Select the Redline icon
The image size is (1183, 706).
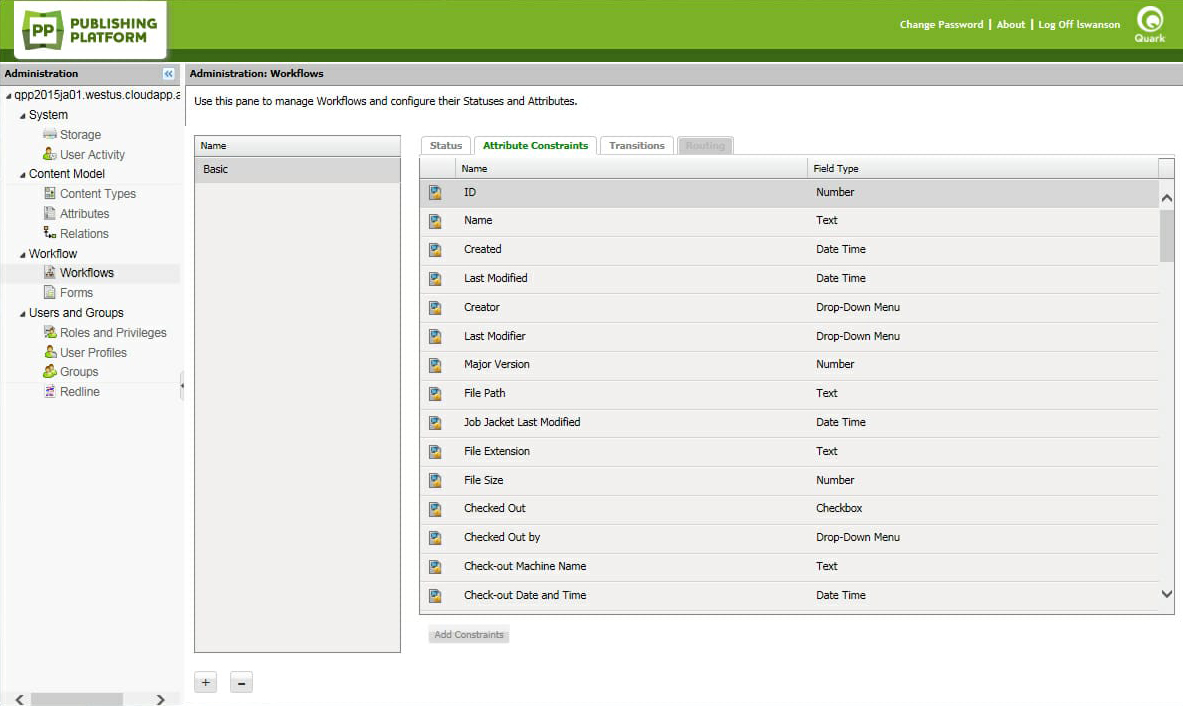(50, 391)
